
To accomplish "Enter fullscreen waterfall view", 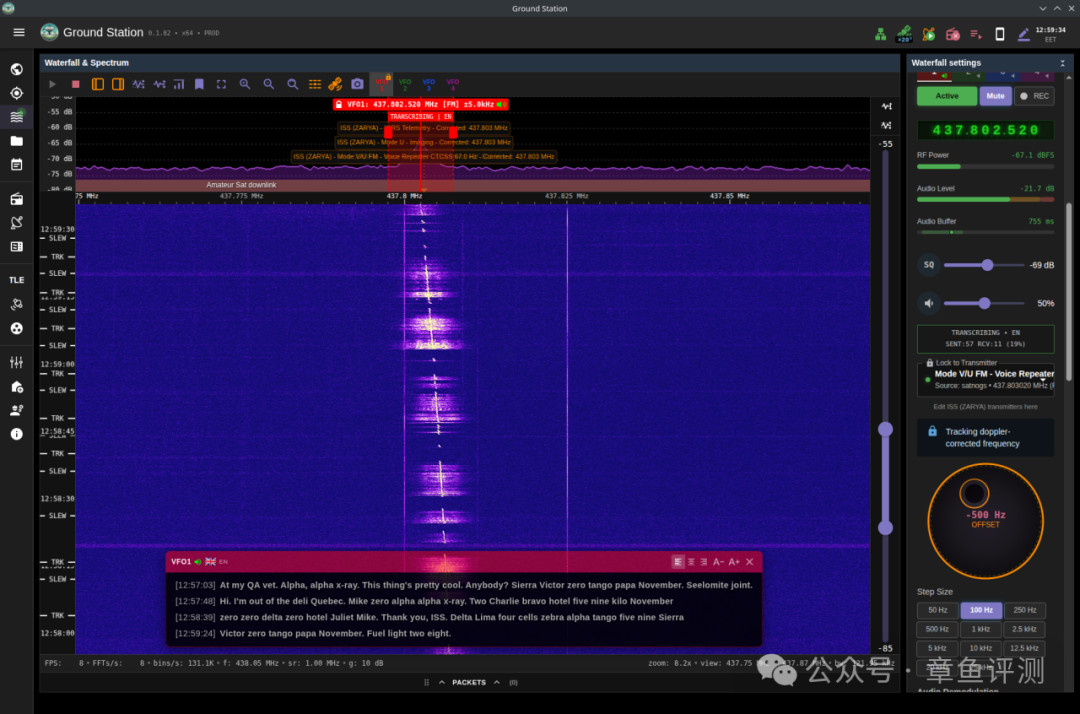I will (221, 84).
